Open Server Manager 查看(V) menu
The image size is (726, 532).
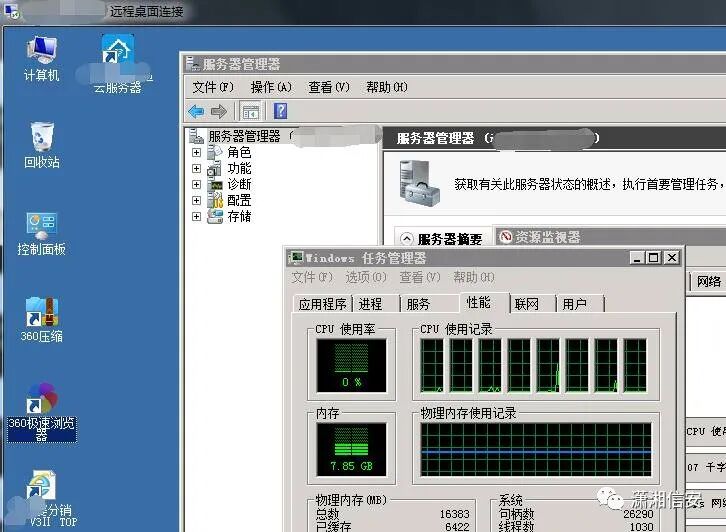(x=329, y=87)
